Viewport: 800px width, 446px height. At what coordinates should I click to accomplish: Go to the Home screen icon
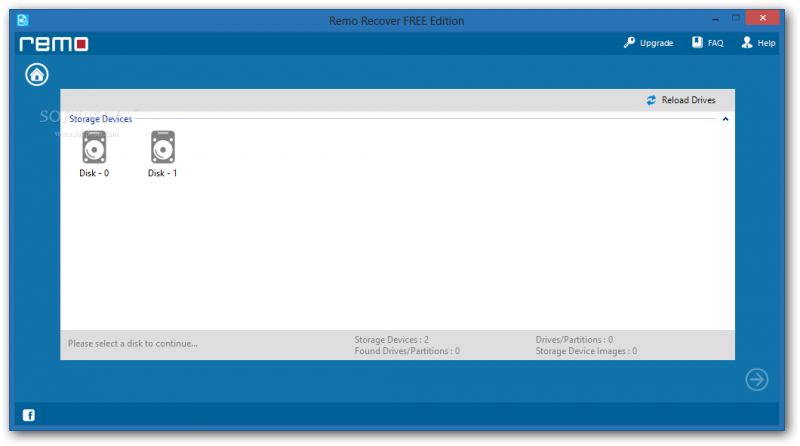(x=37, y=75)
